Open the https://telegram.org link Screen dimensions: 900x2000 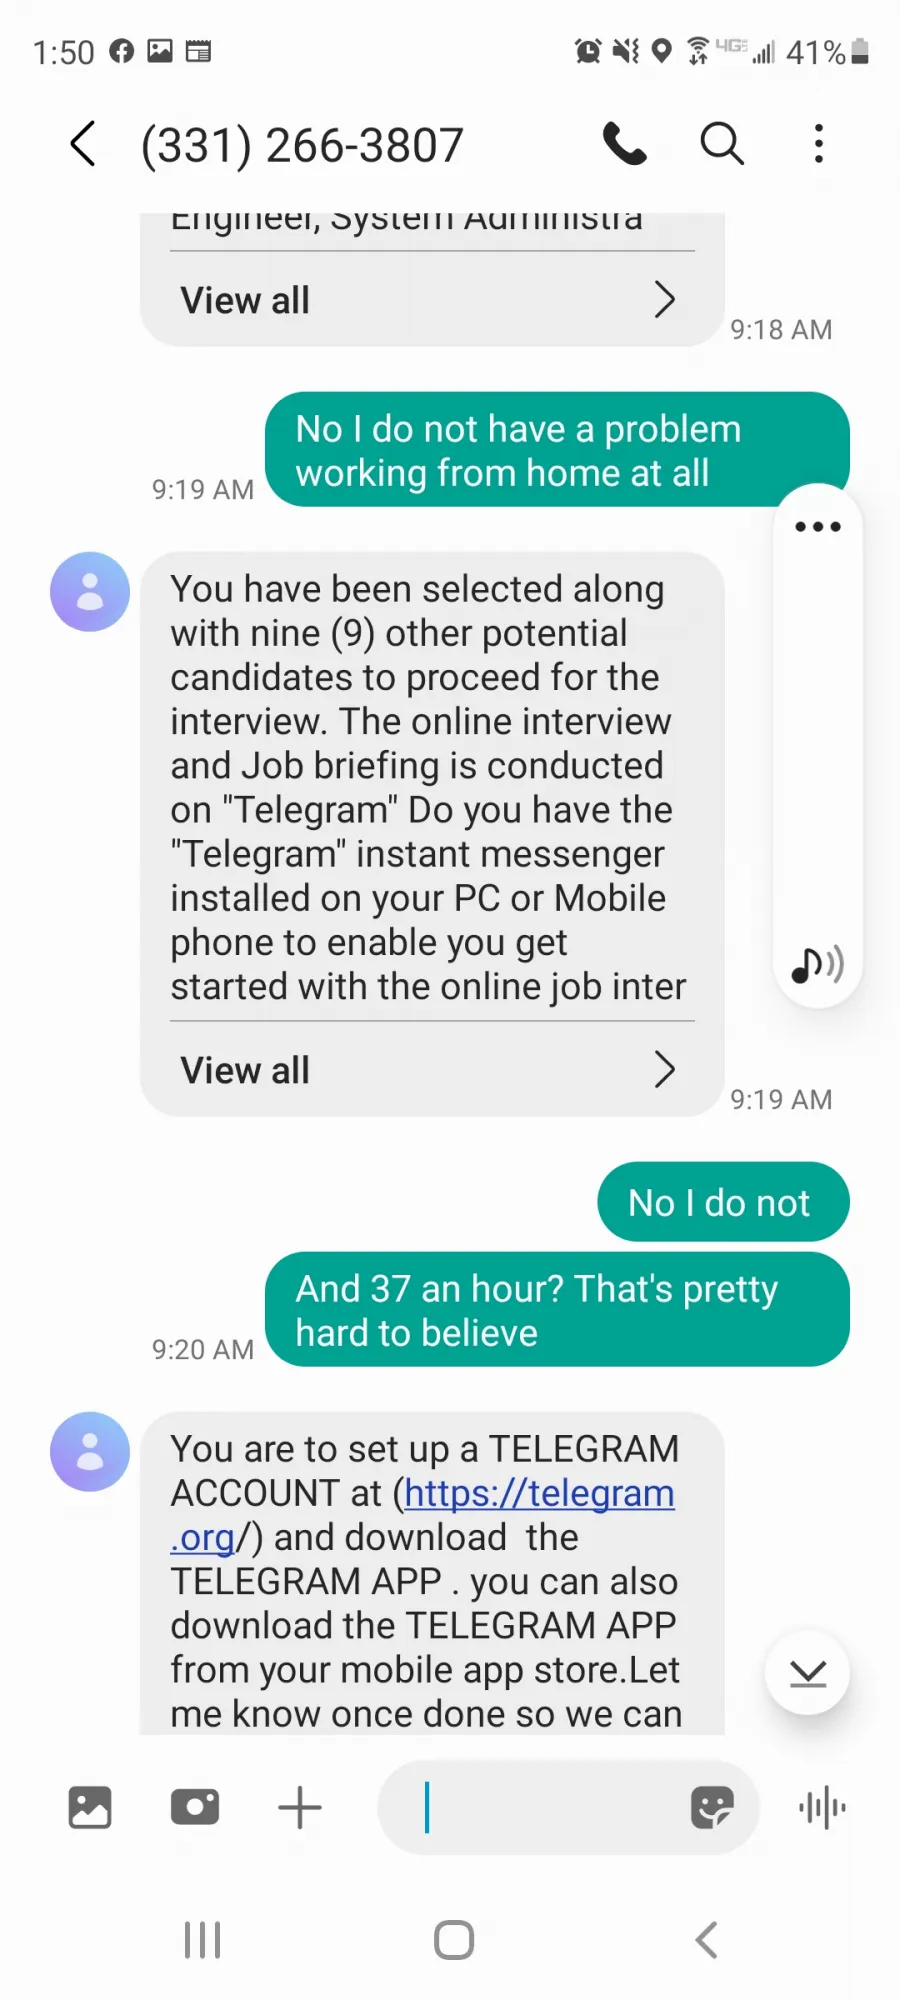[422, 1515]
